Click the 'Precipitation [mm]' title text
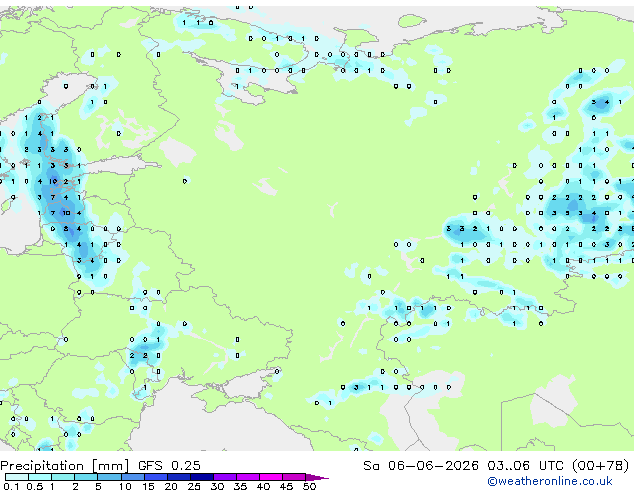The image size is (634, 490). pyautogui.click(x=65, y=466)
